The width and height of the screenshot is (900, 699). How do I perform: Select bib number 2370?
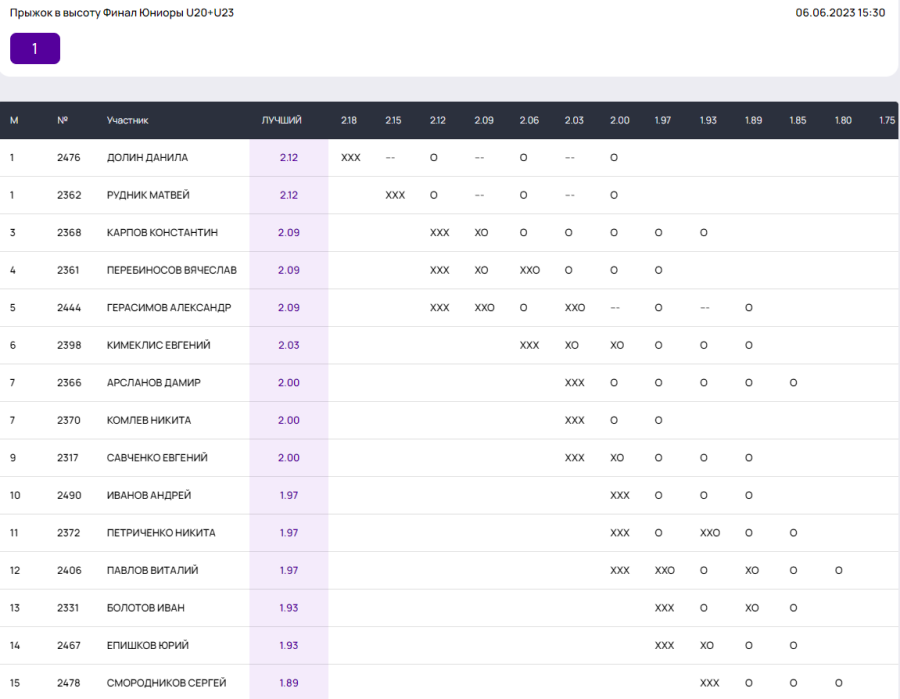[68, 420]
